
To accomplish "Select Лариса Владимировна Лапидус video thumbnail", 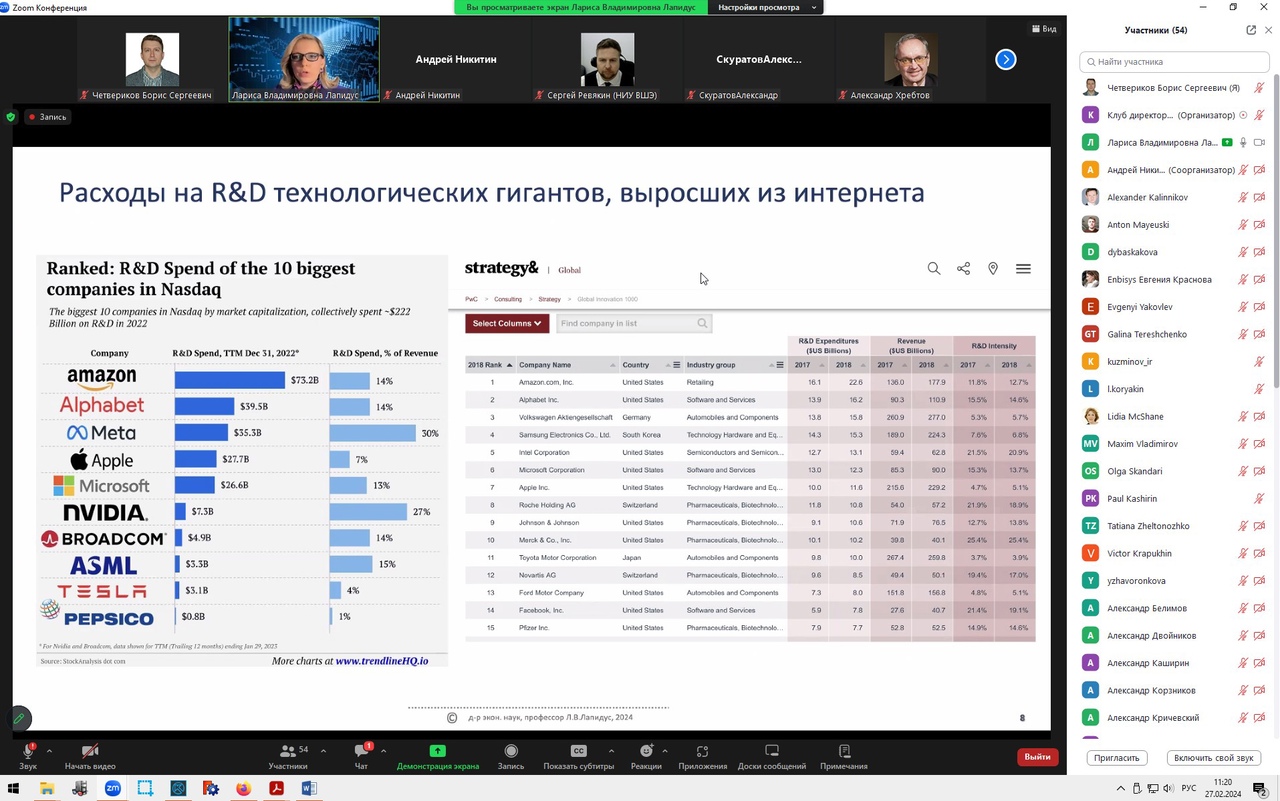I will (x=304, y=59).
